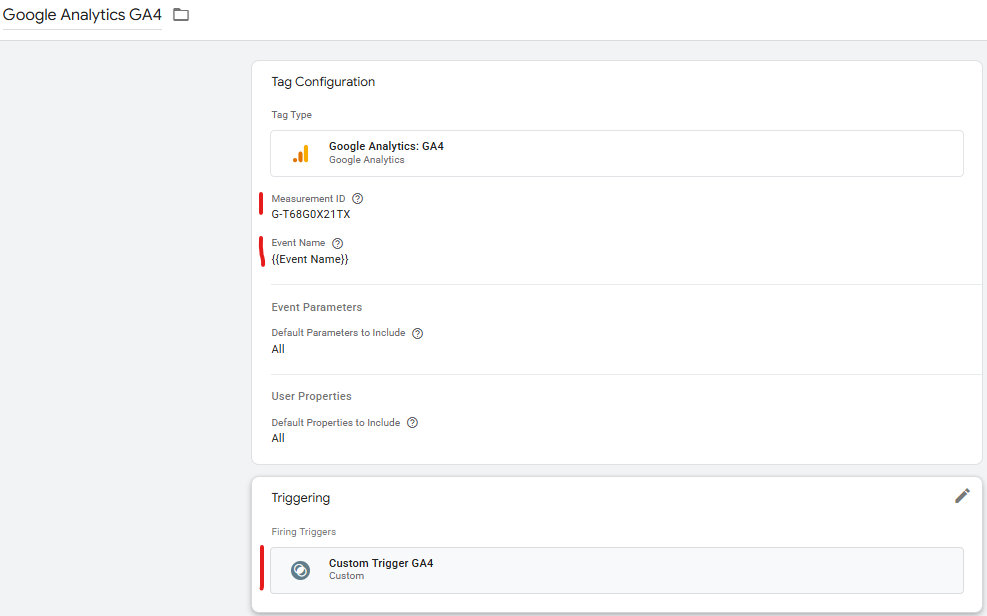Viewport: 987px width, 616px height.
Task: Select the Measurement ID value G-T68G0X21TX
Action: [311, 215]
